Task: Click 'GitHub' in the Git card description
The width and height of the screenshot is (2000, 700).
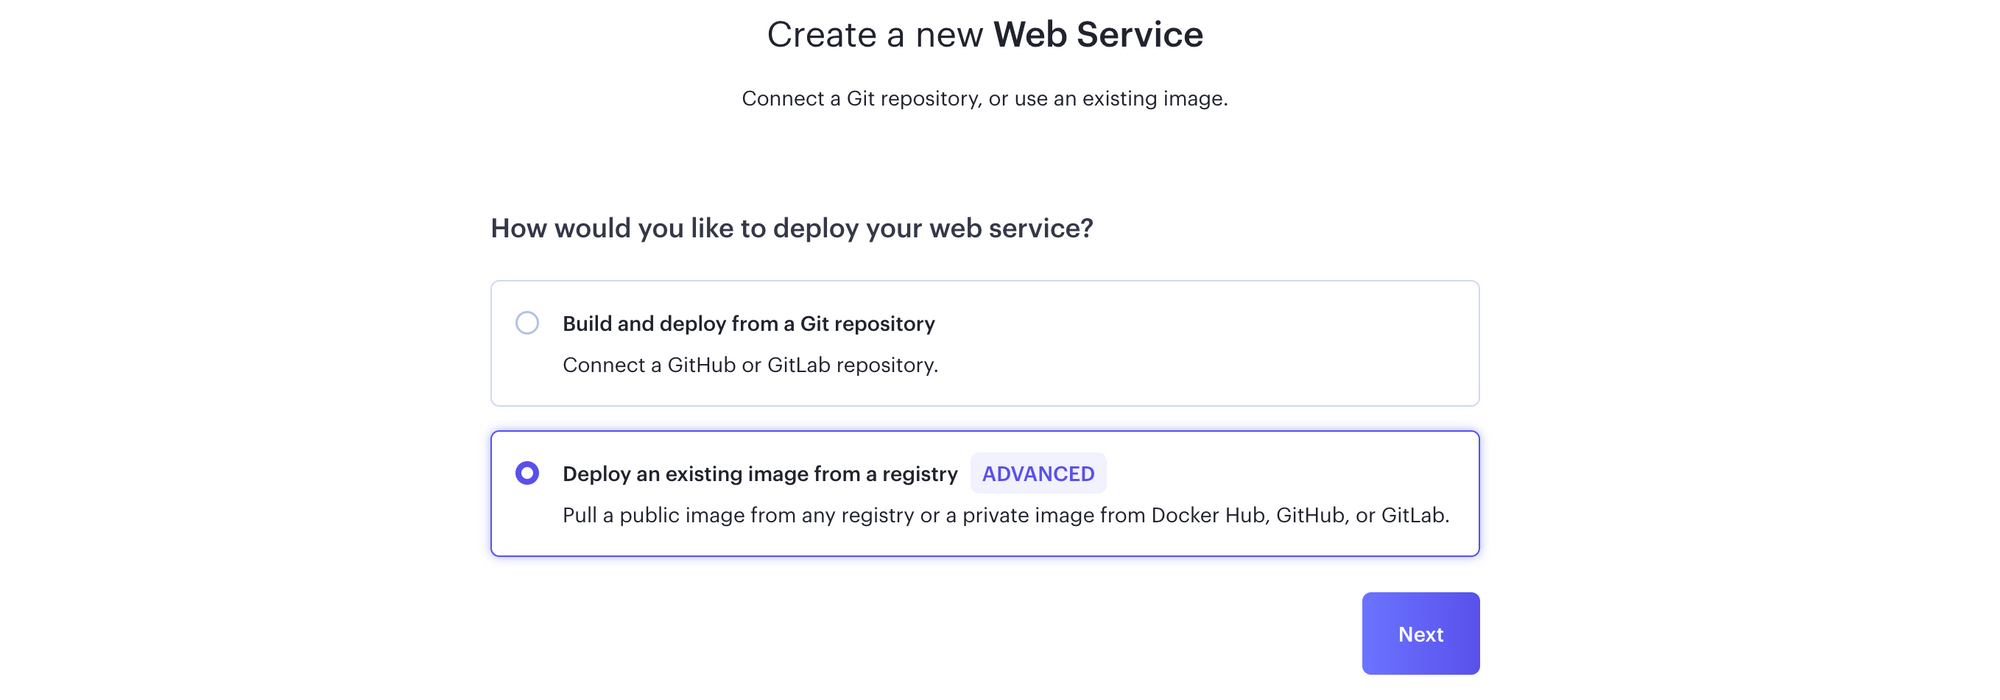Action: (701, 365)
